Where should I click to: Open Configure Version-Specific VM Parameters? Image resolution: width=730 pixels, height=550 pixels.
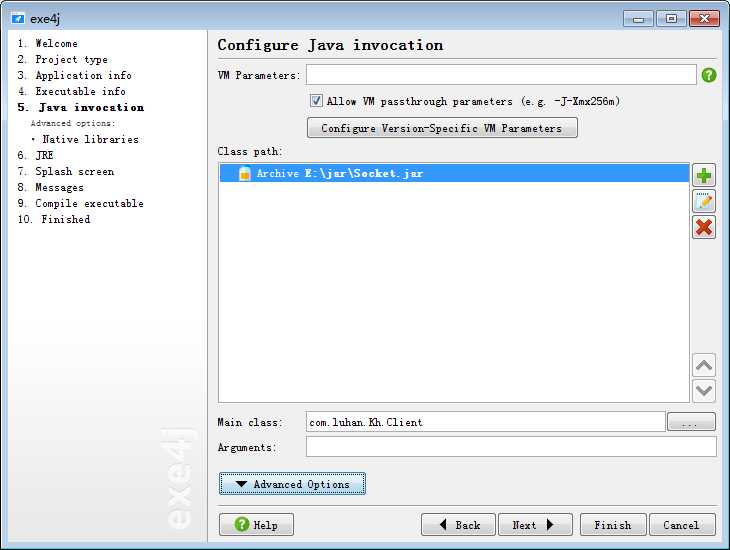coord(442,128)
